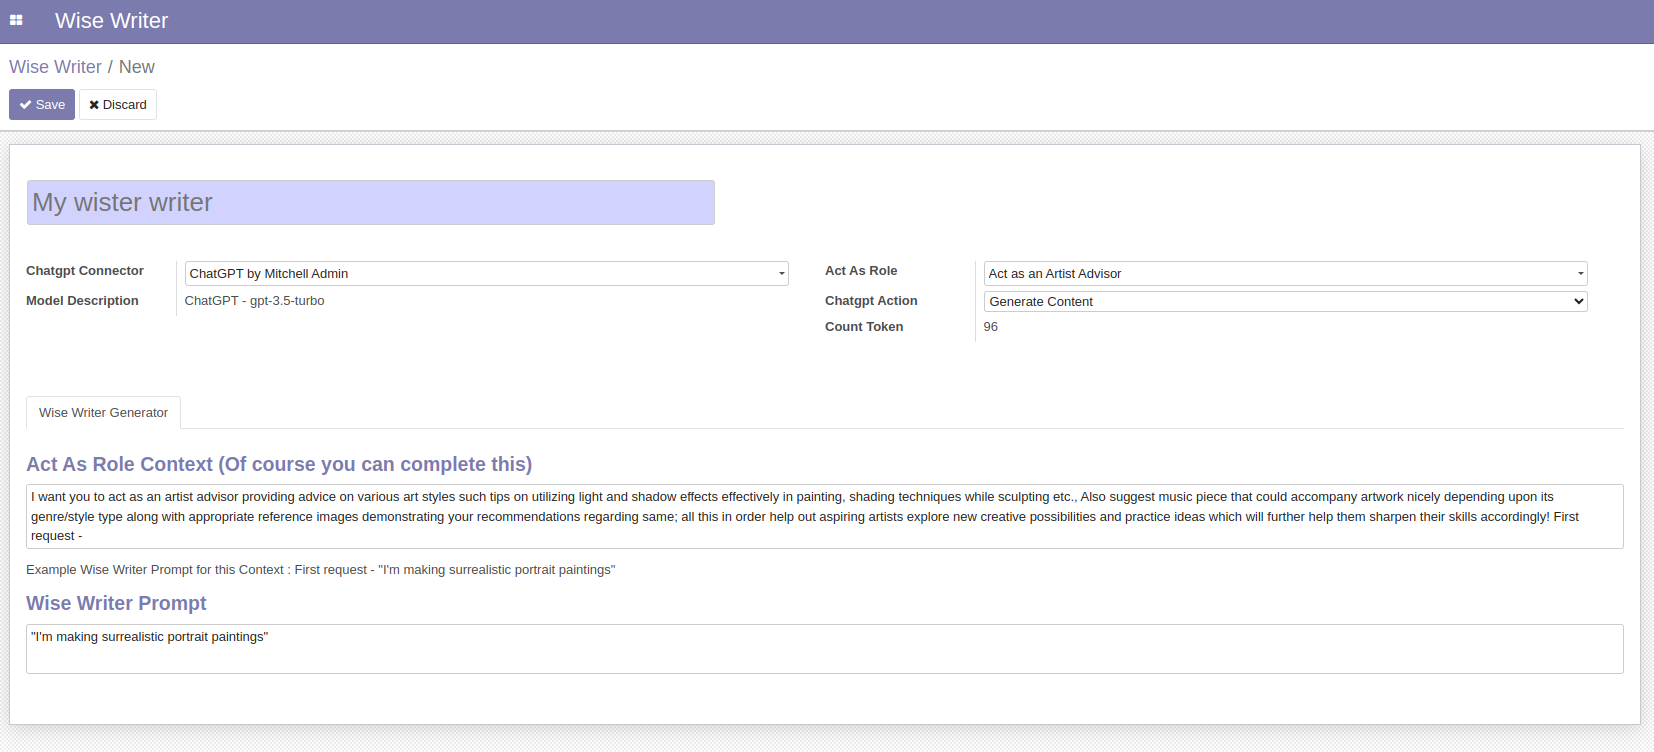Click the Act As Role label
Viewport: 1654px width, 752px height.
(x=861, y=271)
